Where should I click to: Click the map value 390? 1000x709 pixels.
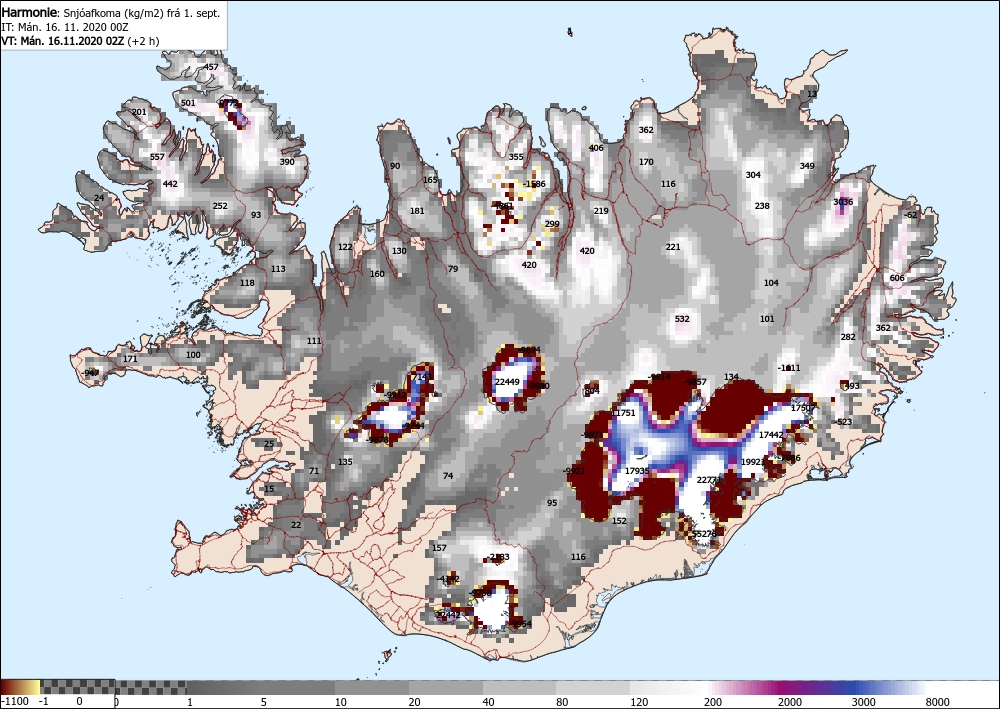(x=287, y=161)
